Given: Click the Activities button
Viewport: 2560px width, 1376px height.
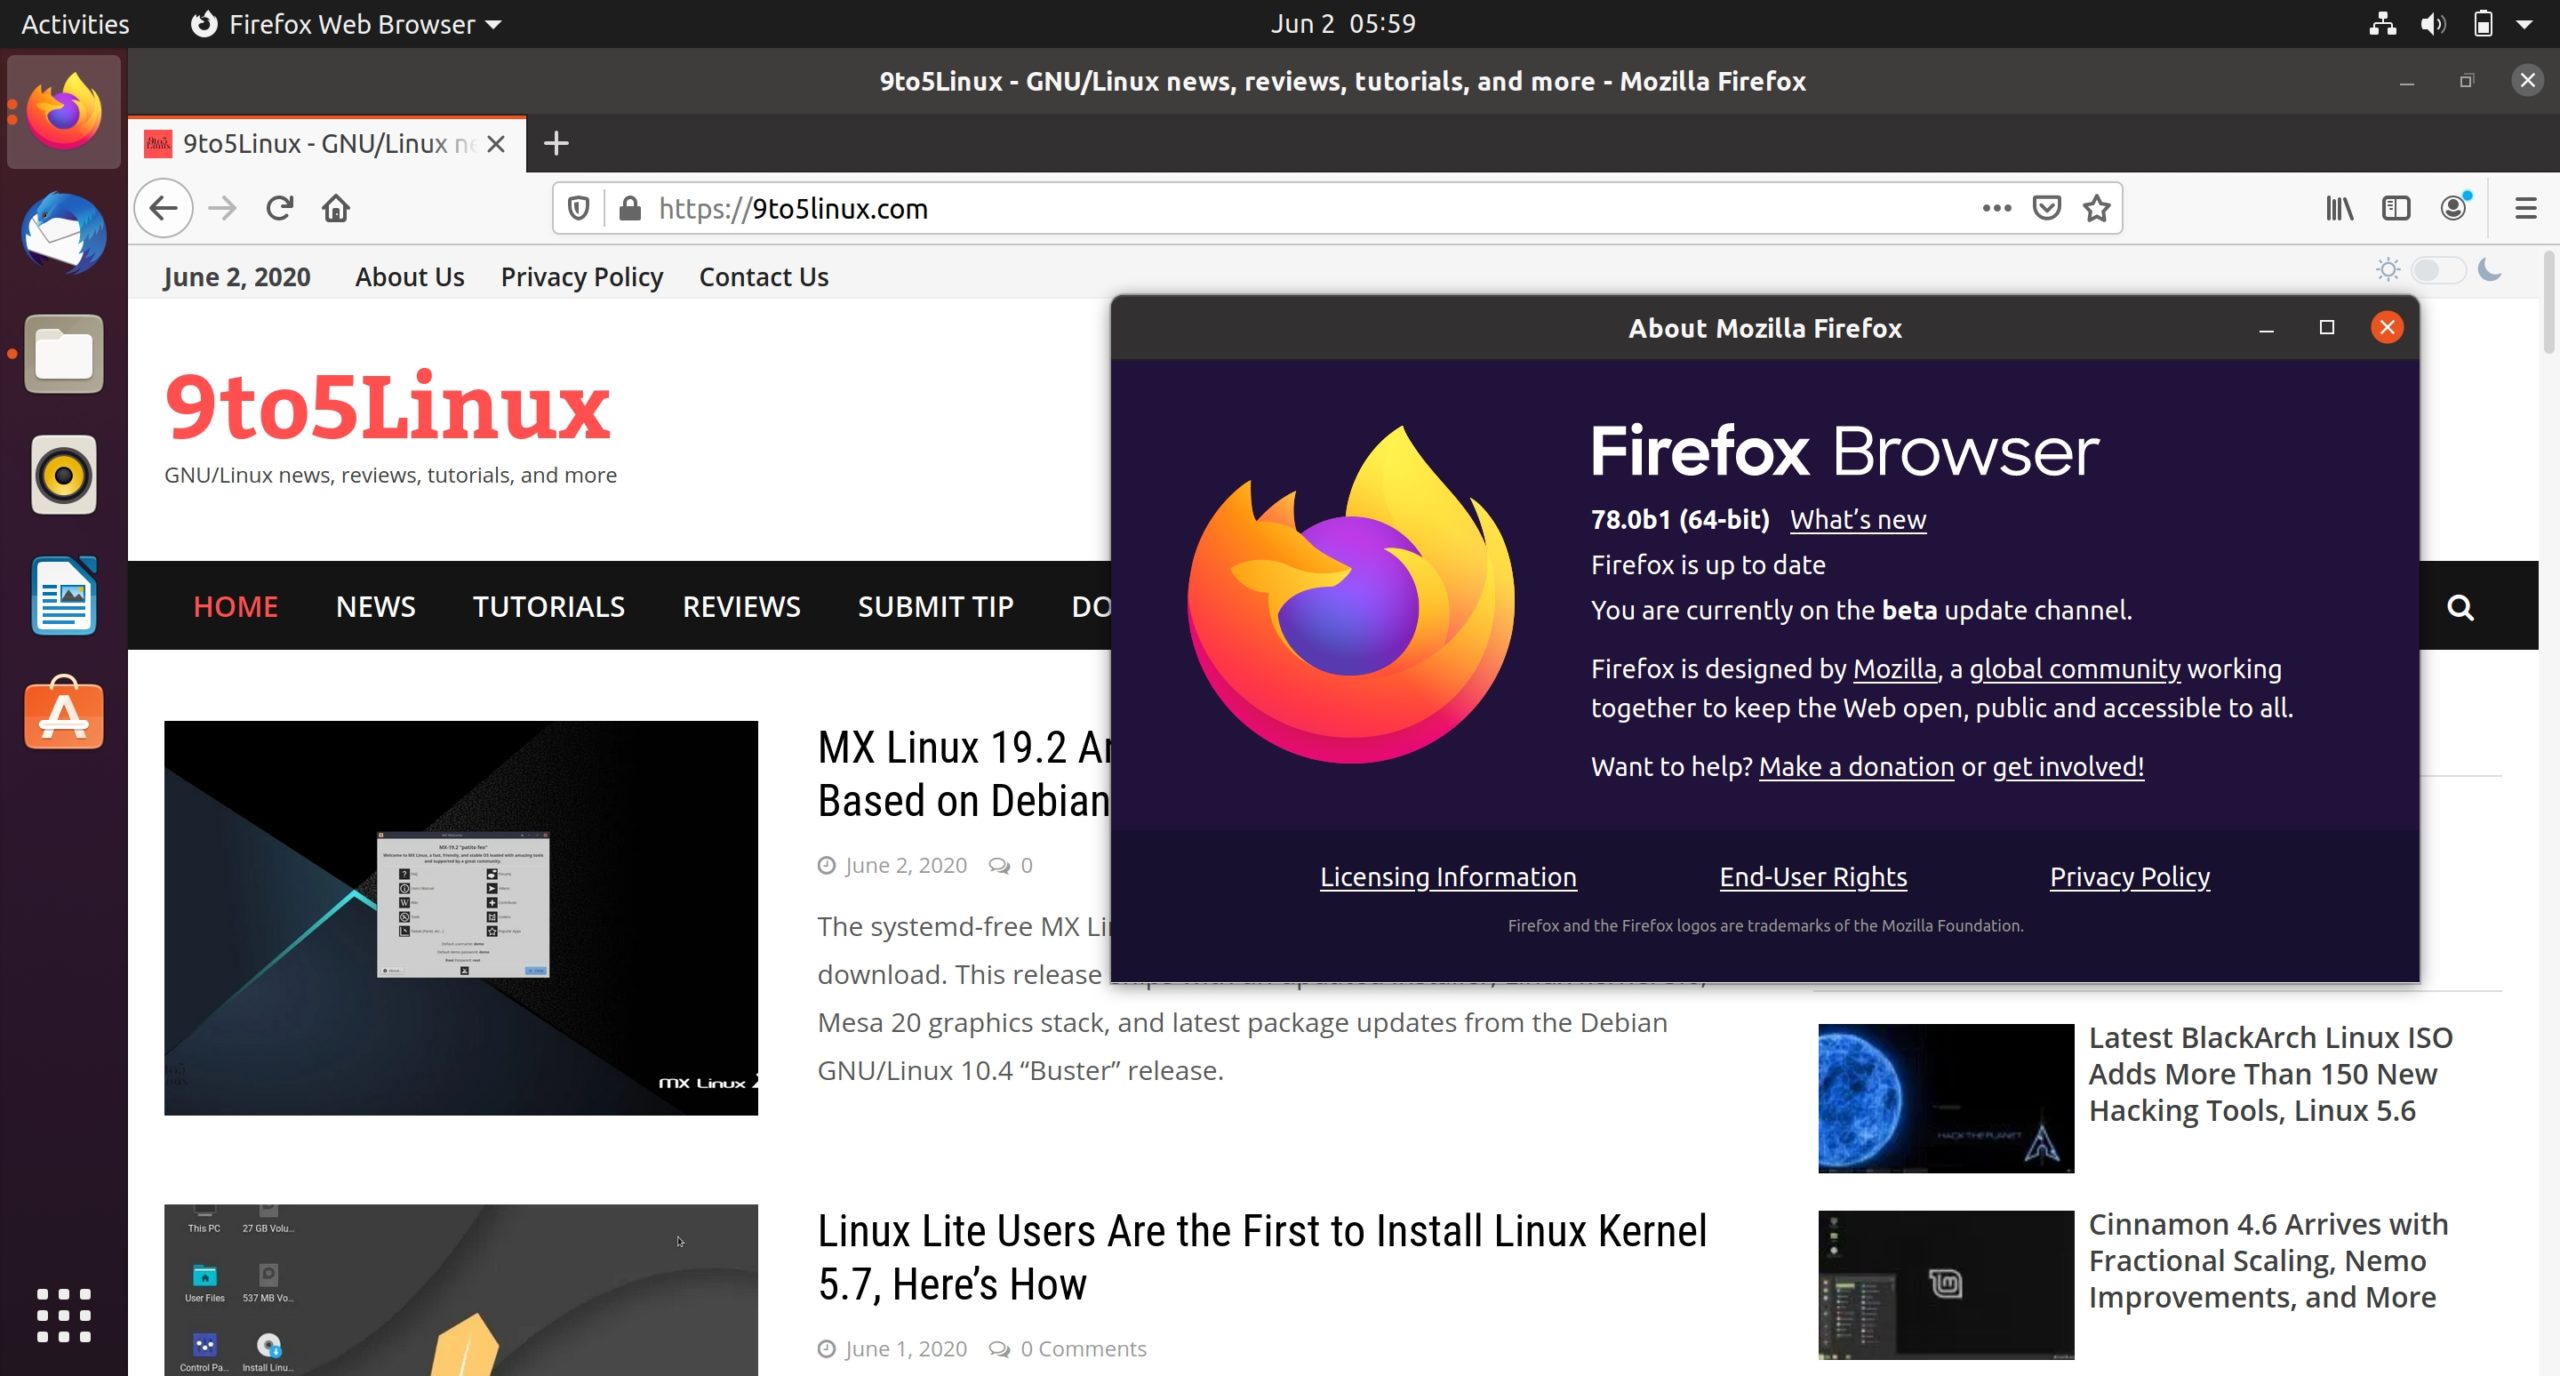Looking at the screenshot, I should pos(75,24).
